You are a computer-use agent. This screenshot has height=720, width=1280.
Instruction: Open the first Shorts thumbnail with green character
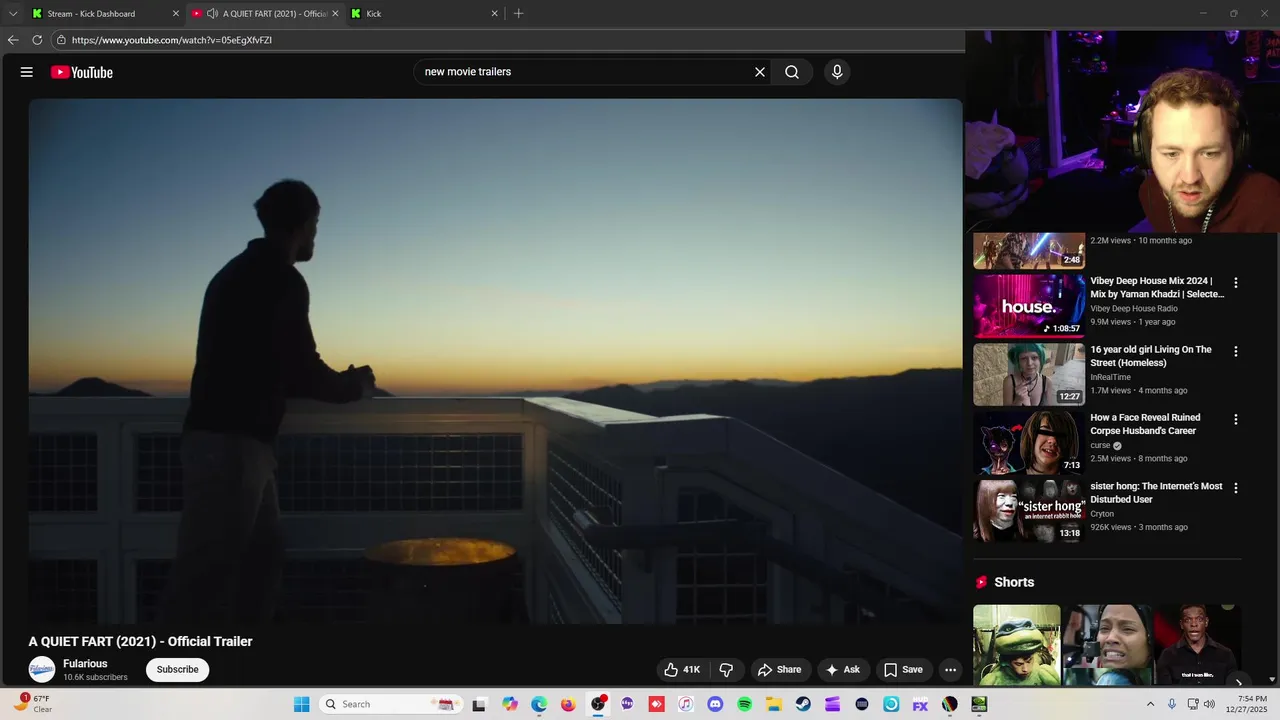(x=1017, y=645)
